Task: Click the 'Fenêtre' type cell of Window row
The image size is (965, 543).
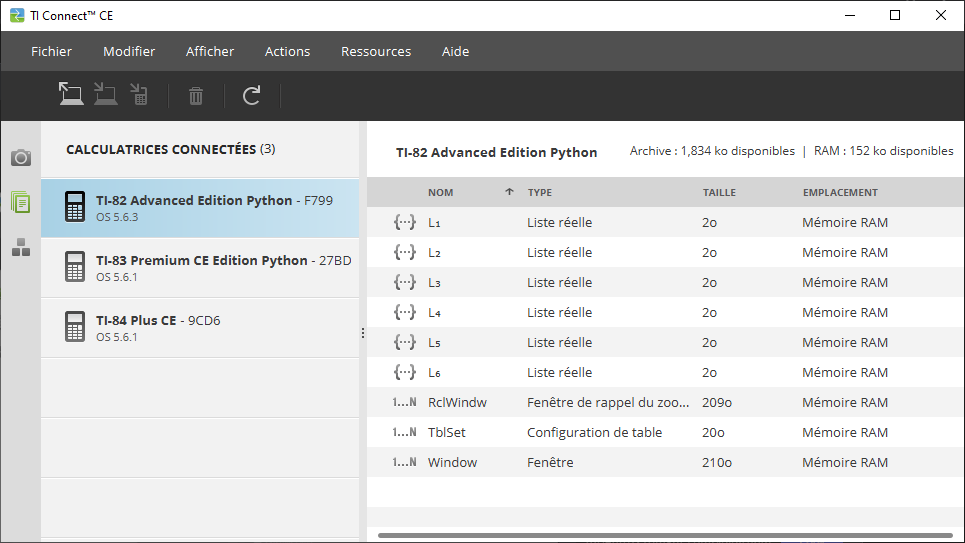Action: tap(550, 462)
